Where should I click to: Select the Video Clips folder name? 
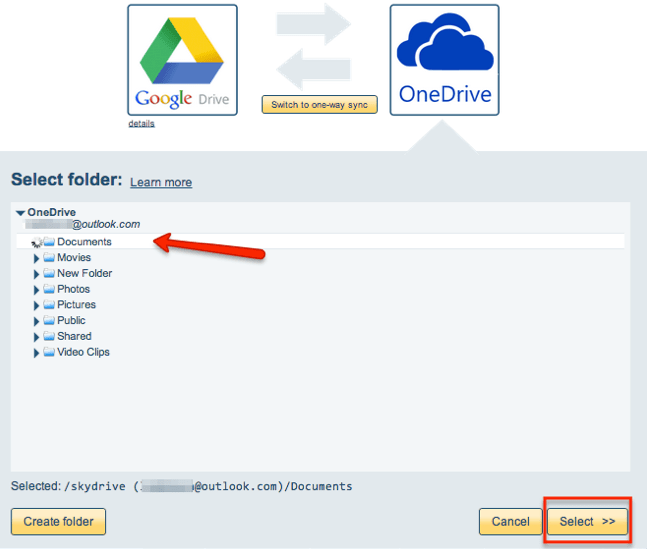pos(83,352)
